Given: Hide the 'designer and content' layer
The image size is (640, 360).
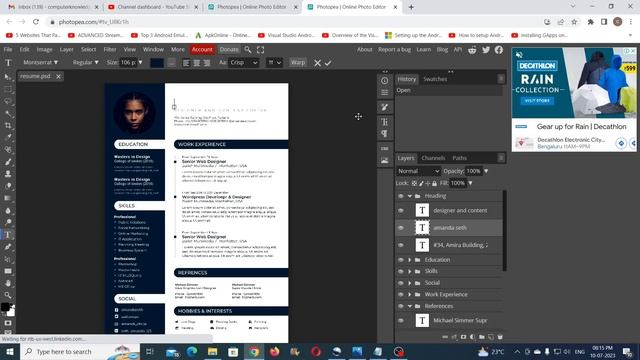Looking at the screenshot, I should [401, 211].
